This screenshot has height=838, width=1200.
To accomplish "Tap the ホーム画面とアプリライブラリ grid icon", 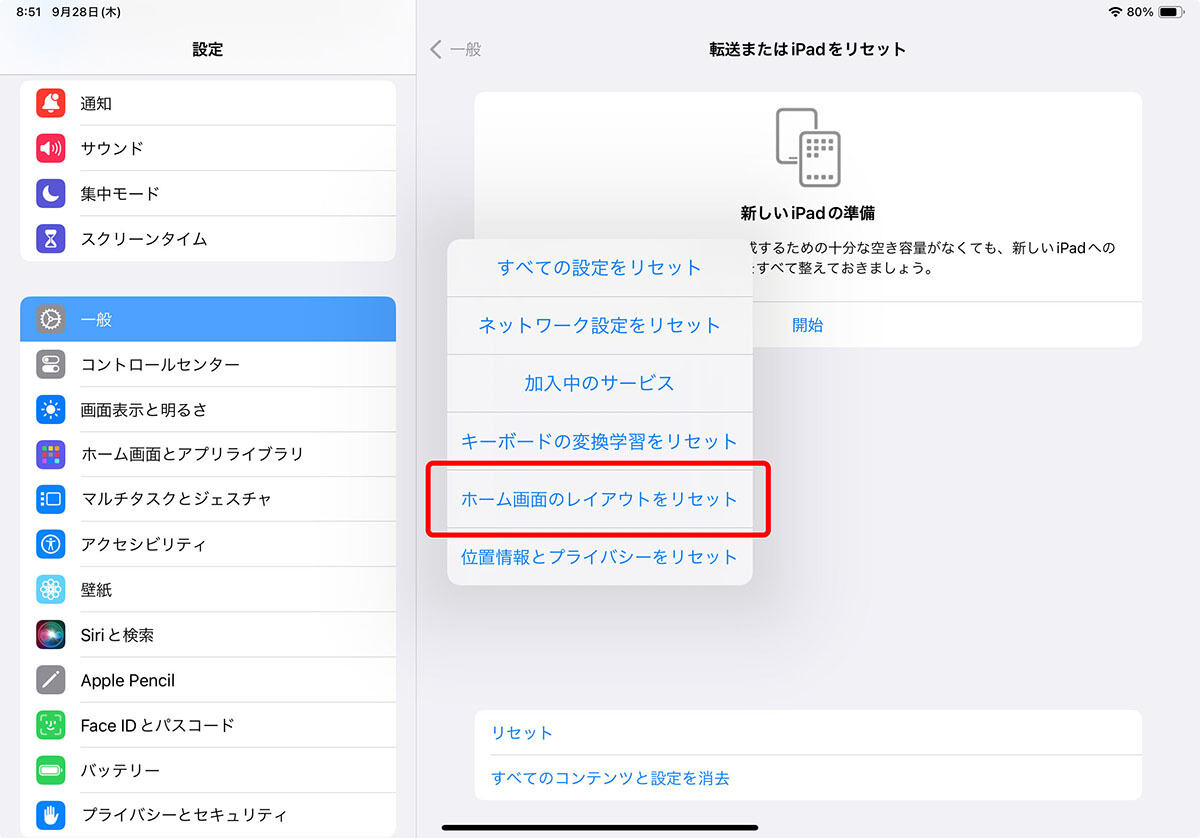I will click(51, 454).
